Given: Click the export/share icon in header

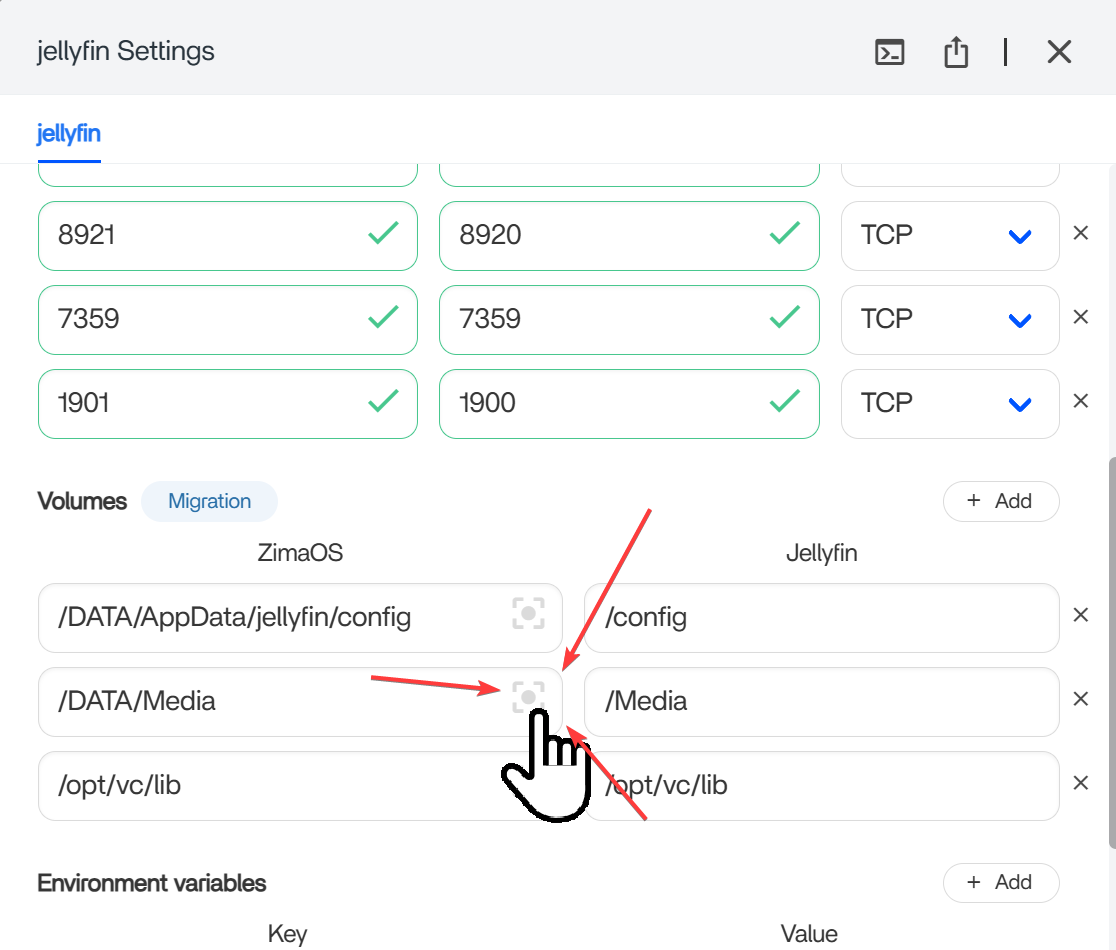Looking at the screenshot, I should coord(956,52).
